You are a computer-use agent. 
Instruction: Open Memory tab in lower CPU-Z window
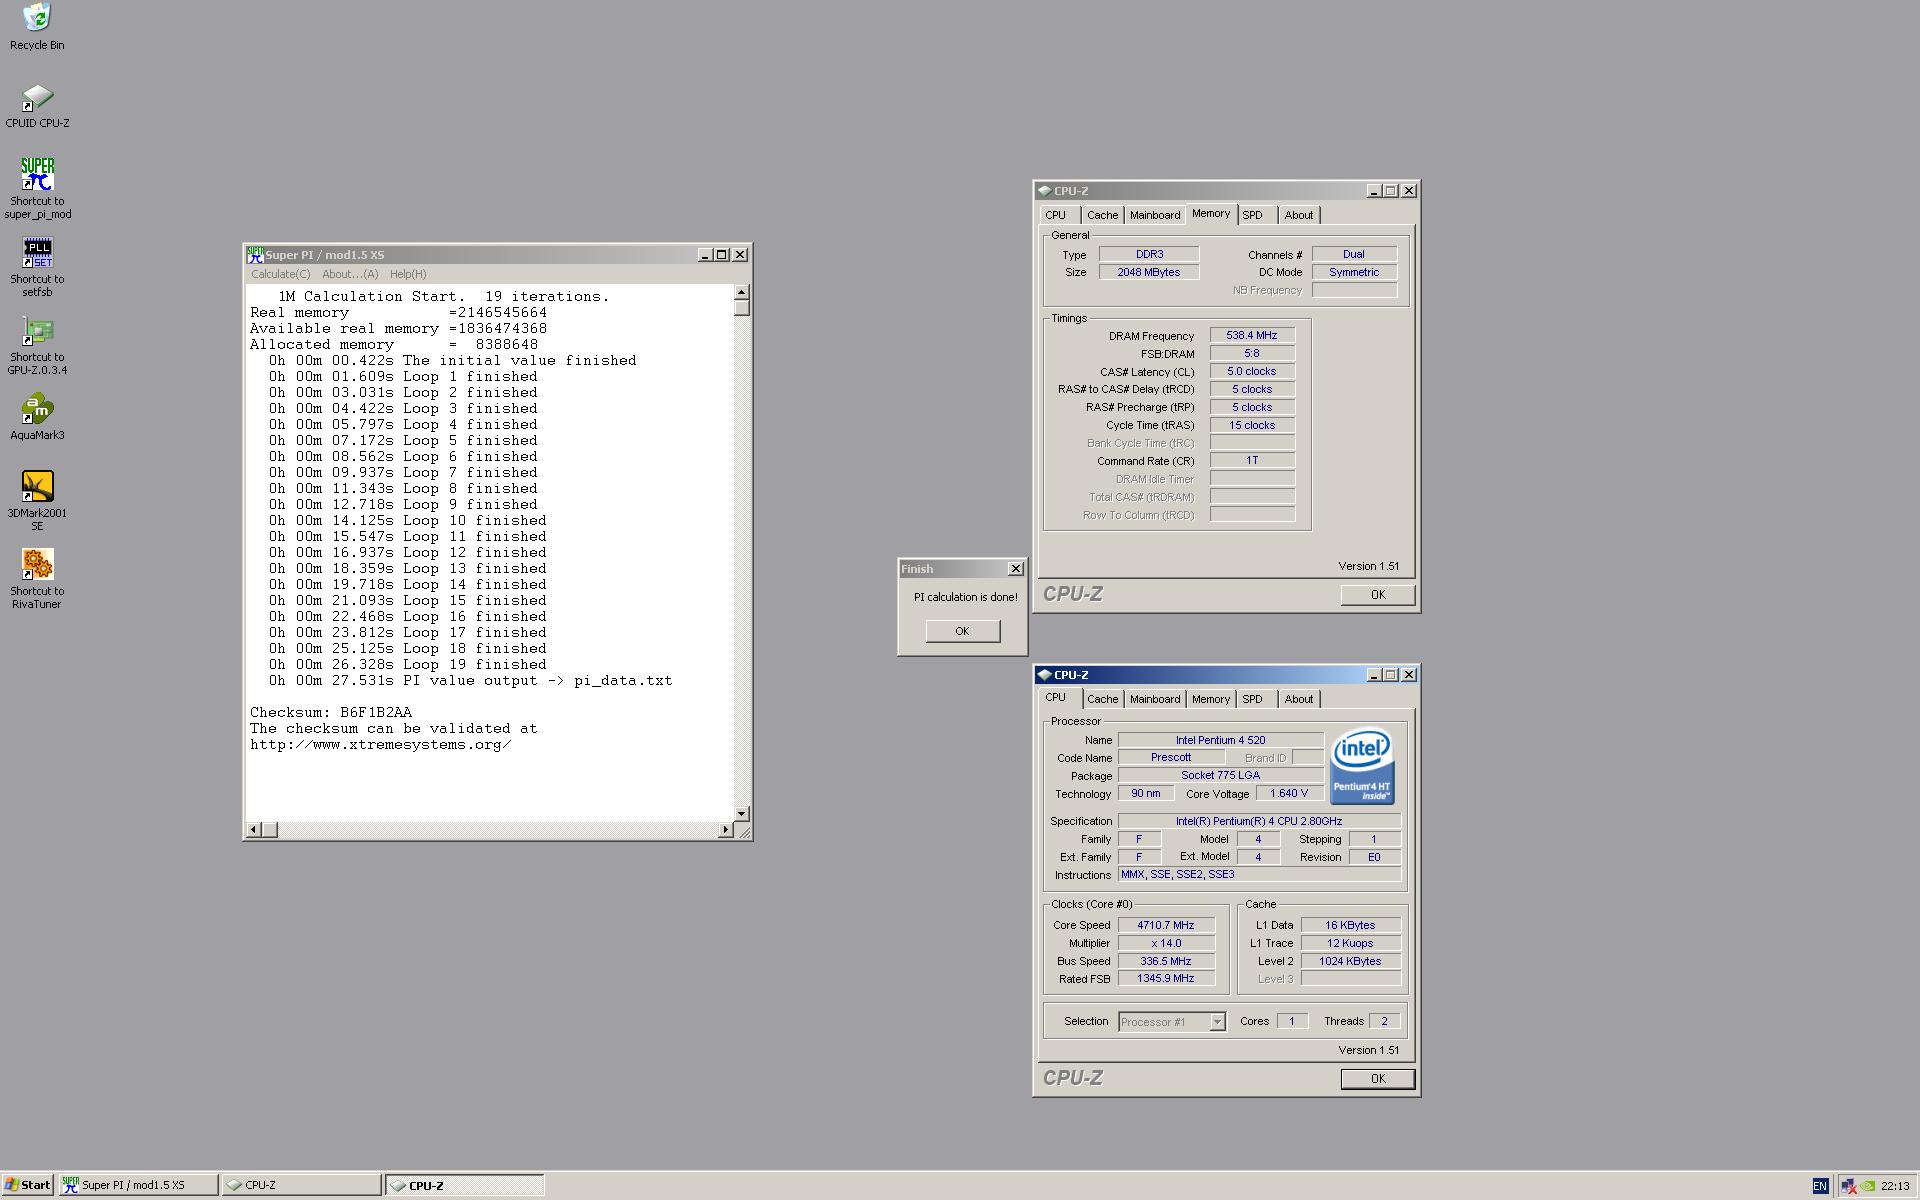pyautogui.click(x=1210, y=699)
